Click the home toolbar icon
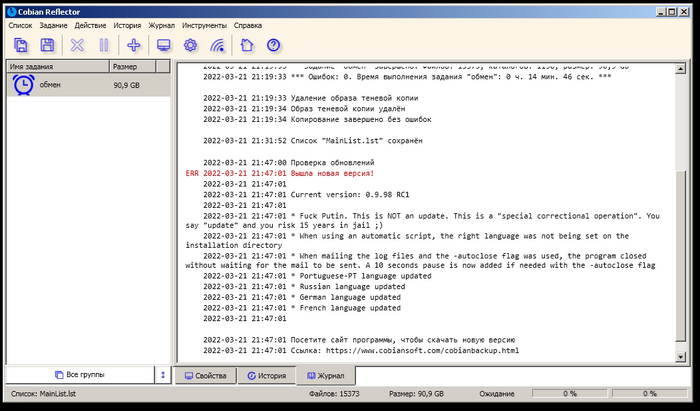Screen dimensions: 700x411 (x=247, y=44)
